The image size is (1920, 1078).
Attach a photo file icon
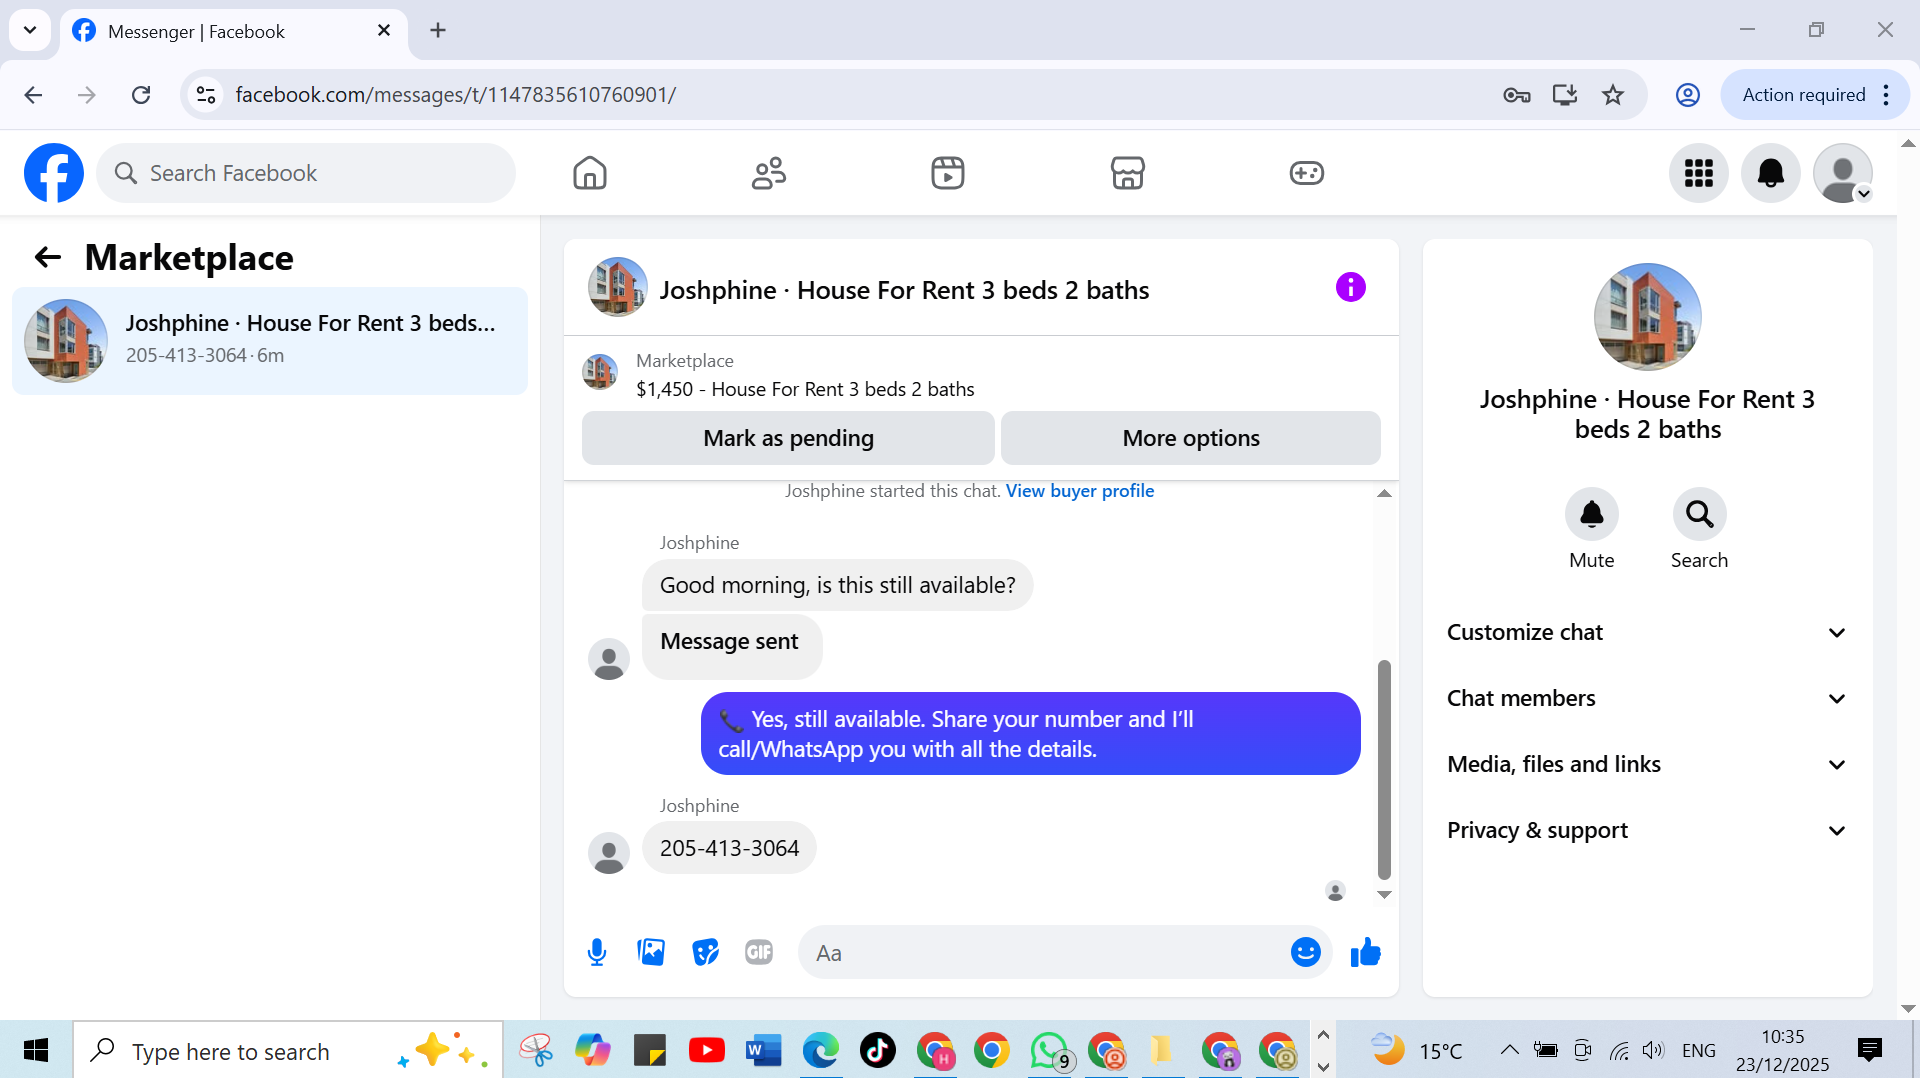click(651, 953)
